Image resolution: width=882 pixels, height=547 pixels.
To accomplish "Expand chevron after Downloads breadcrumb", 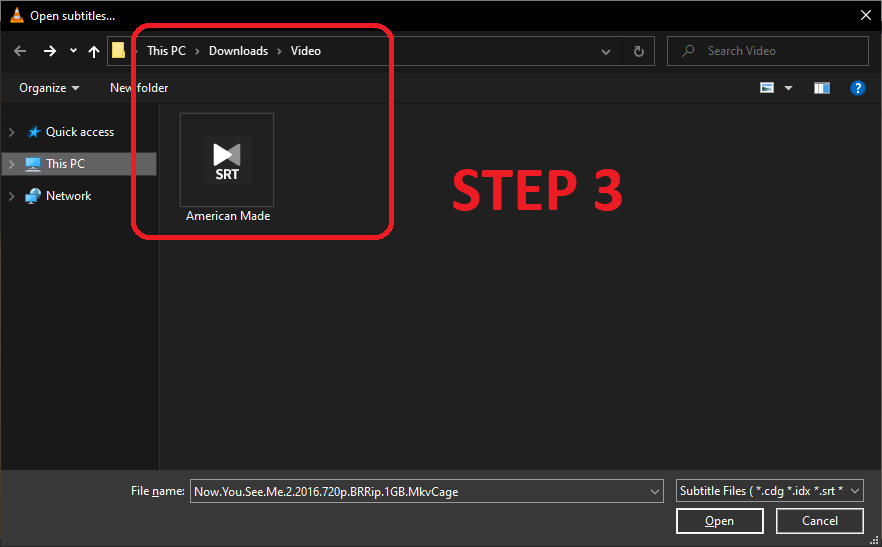I will pos(279,51).
